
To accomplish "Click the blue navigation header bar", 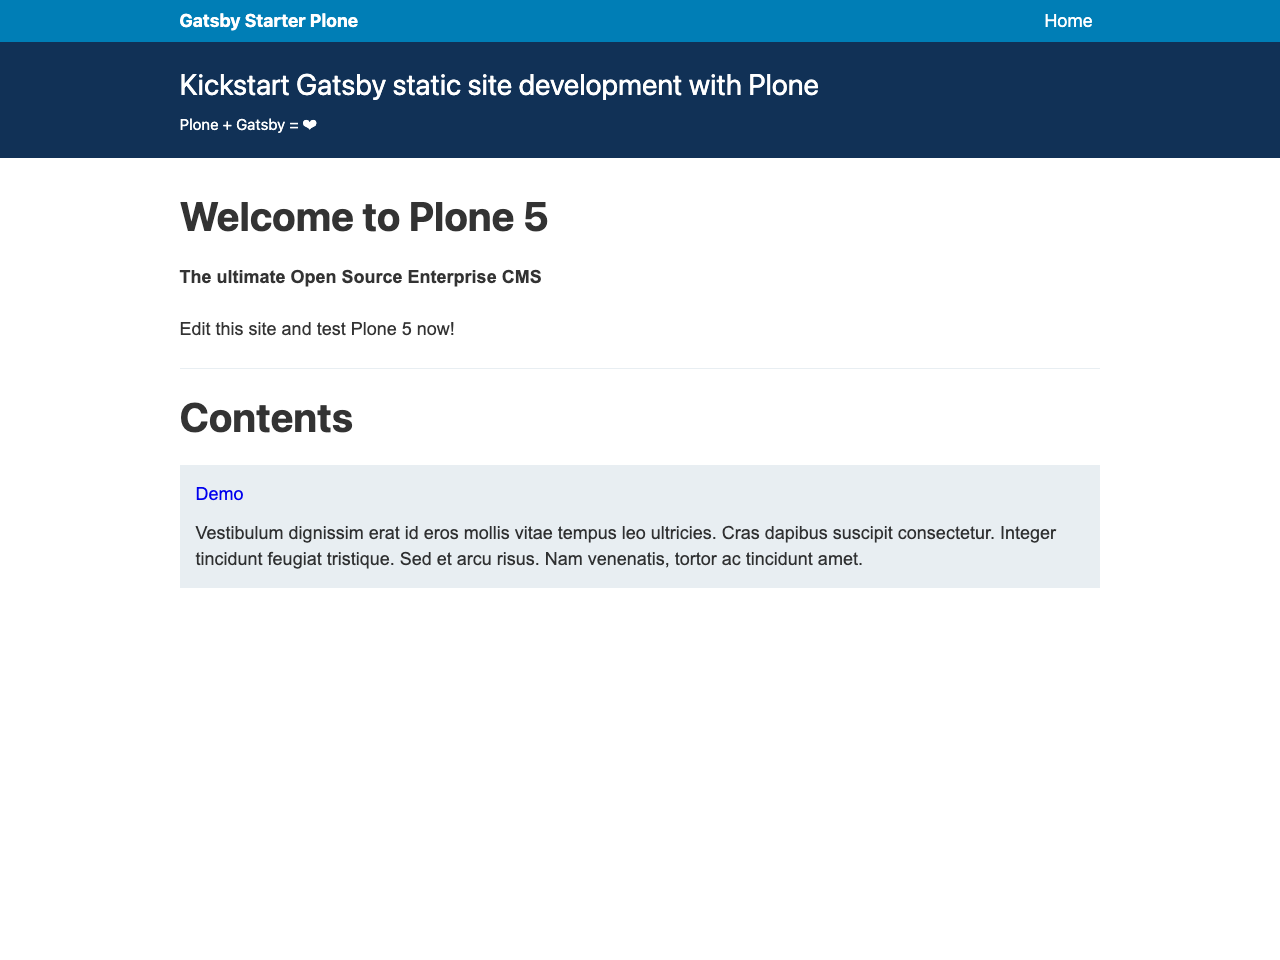I will click(640, 21).
